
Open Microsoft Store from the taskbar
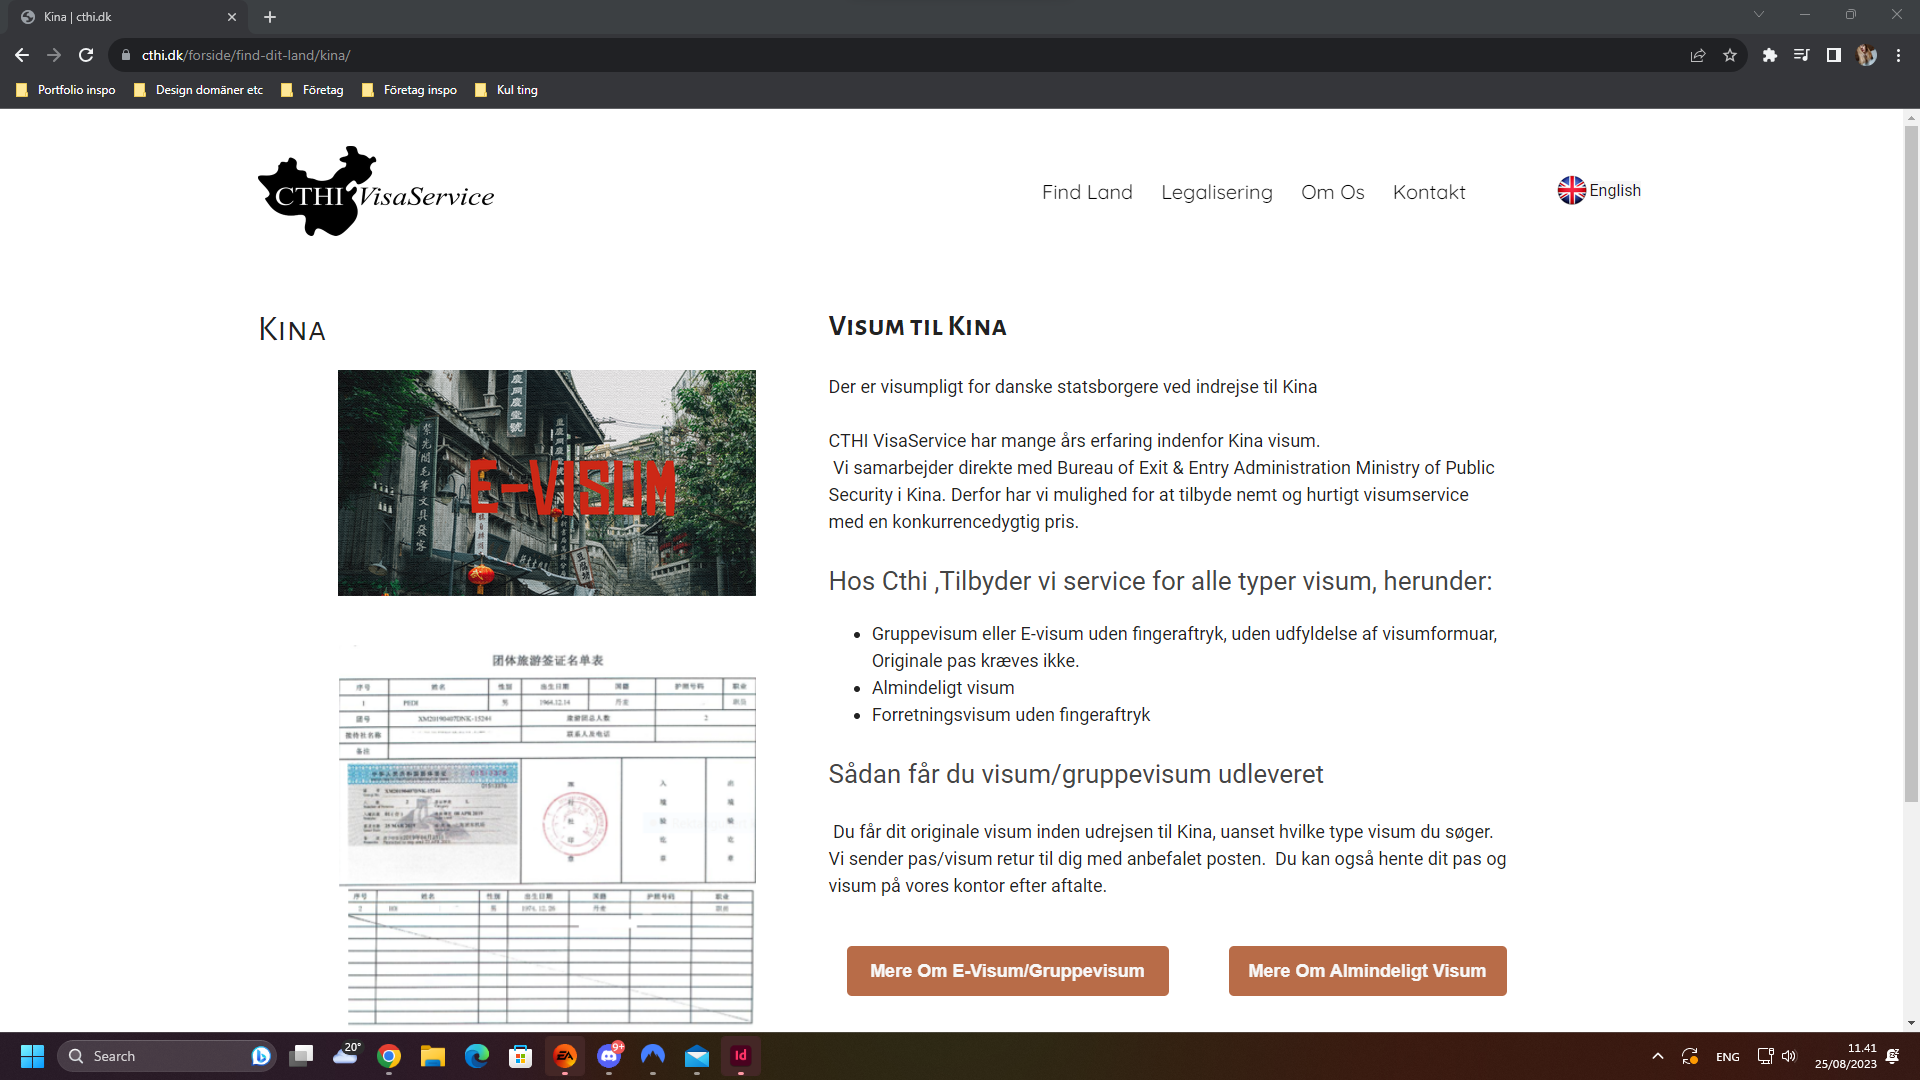[x=521, y=1056]
